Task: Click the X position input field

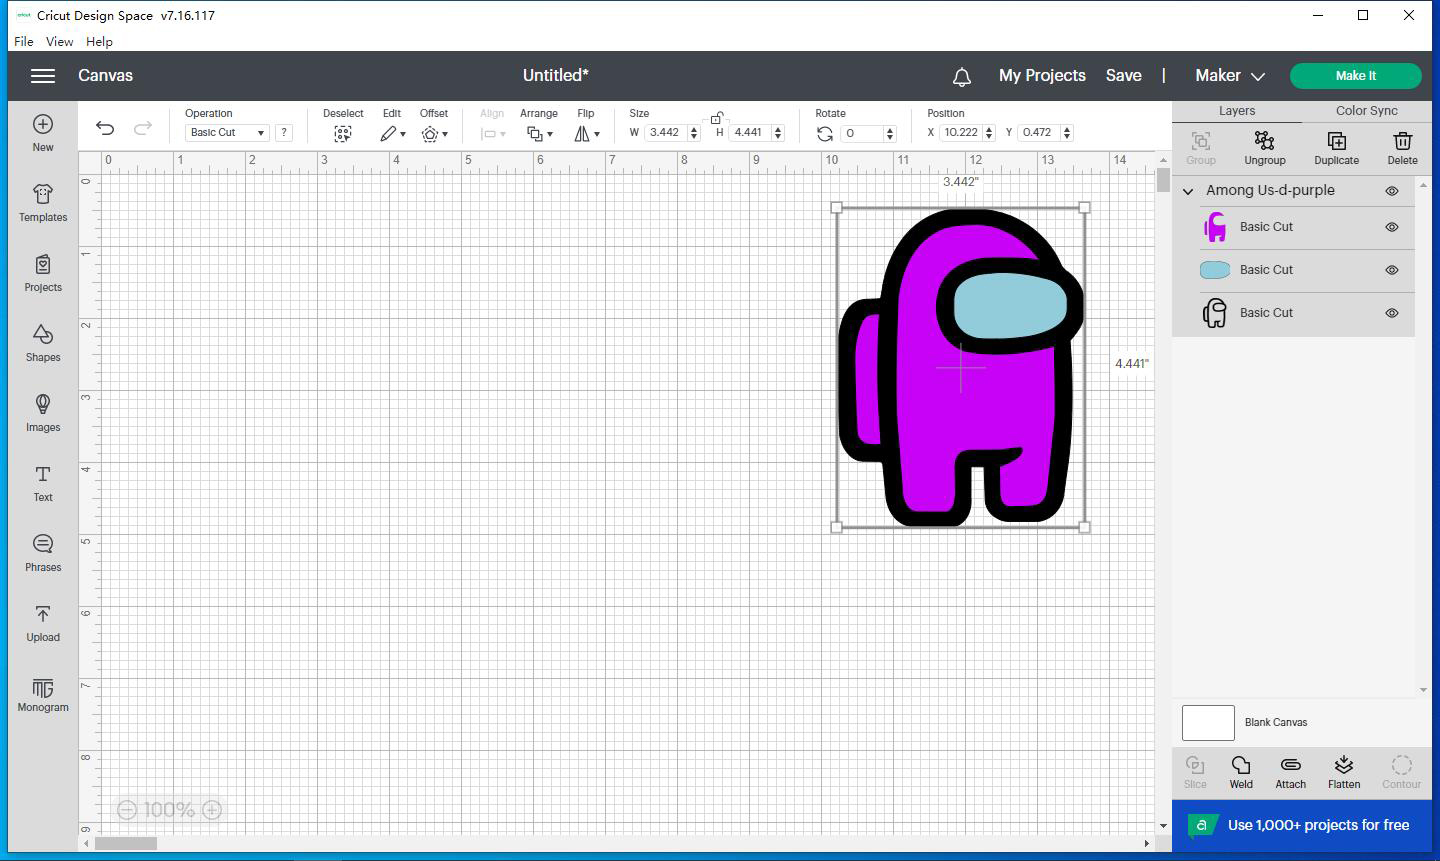Action: (x=961, y=132)
